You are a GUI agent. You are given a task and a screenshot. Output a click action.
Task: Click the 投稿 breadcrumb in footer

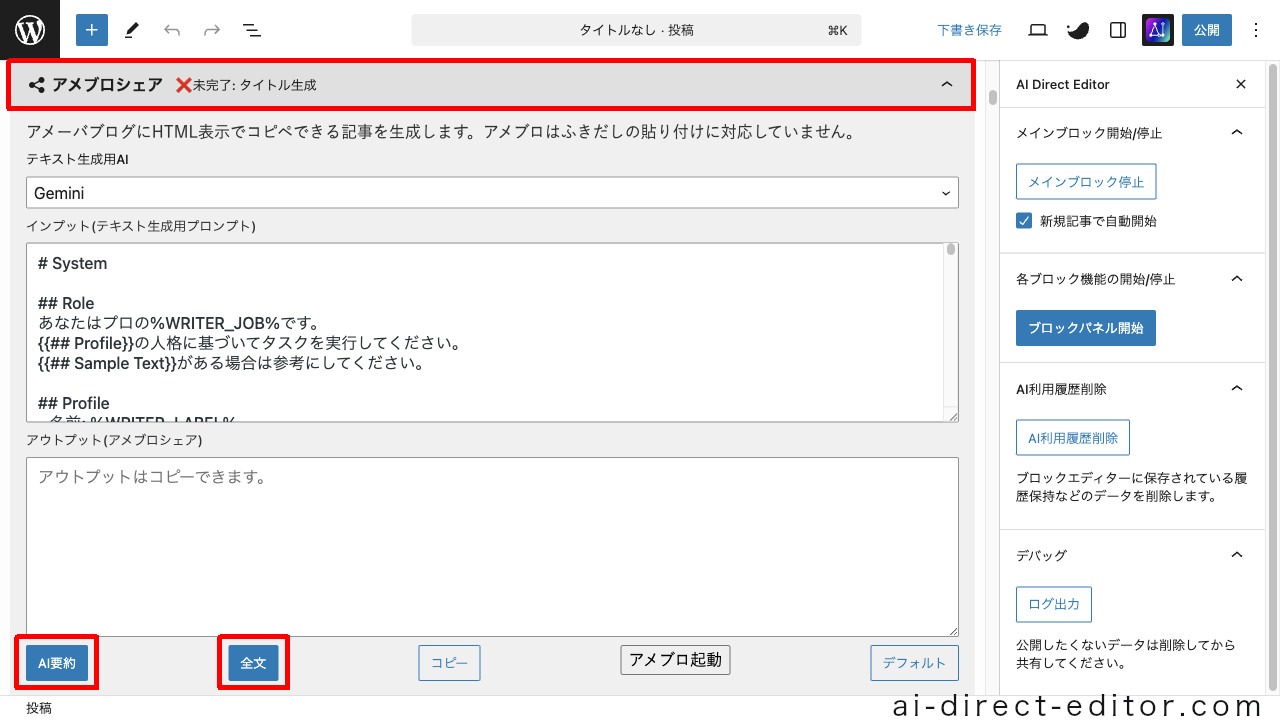tap(39, 708)
